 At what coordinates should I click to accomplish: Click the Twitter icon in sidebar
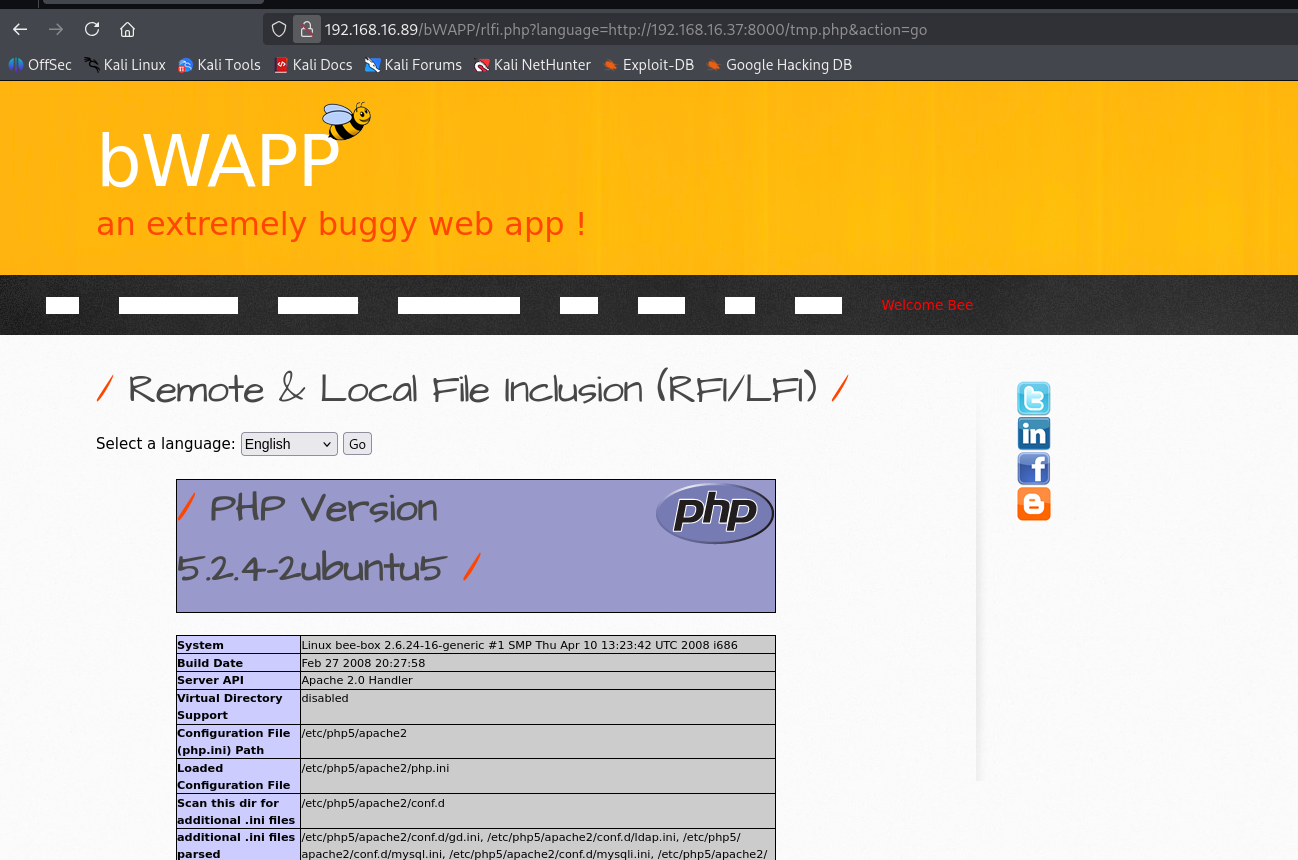[1034, 399]
